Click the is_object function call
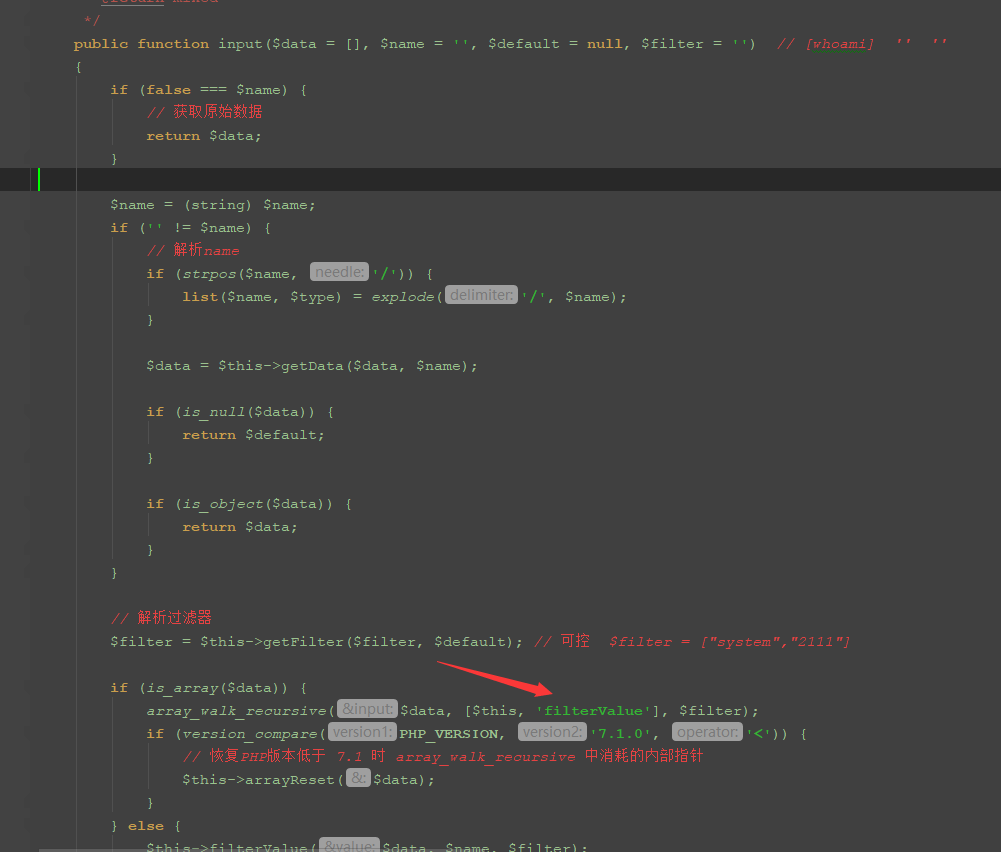1001x852 pixels. coord(223,504)
